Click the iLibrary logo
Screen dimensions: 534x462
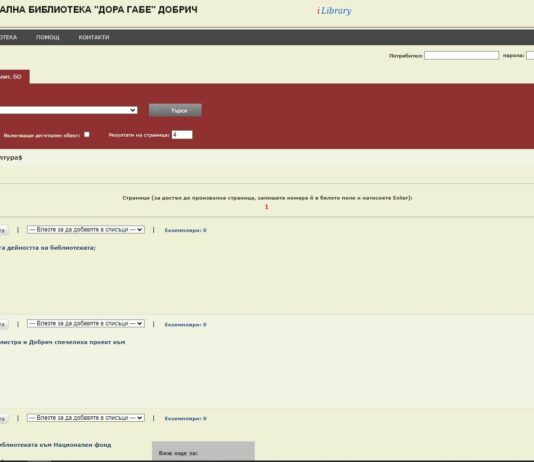tap(334, 11)
